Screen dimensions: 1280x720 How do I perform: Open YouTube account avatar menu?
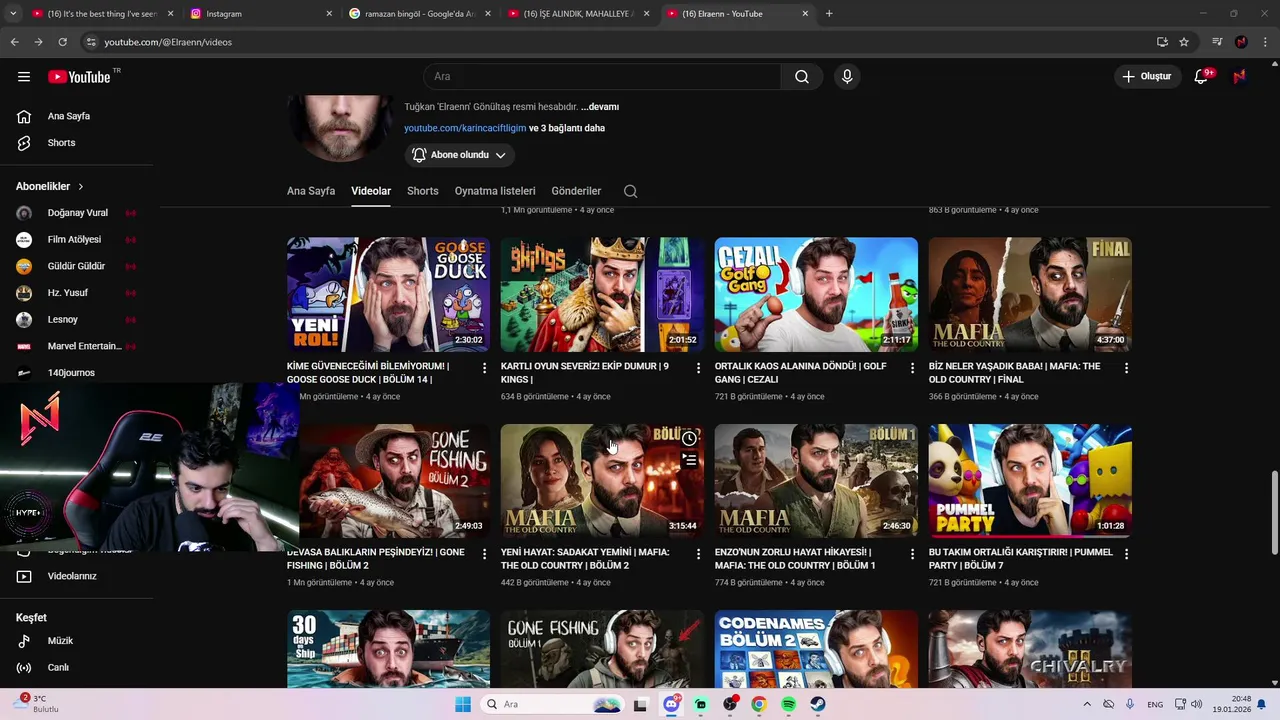1239,77
